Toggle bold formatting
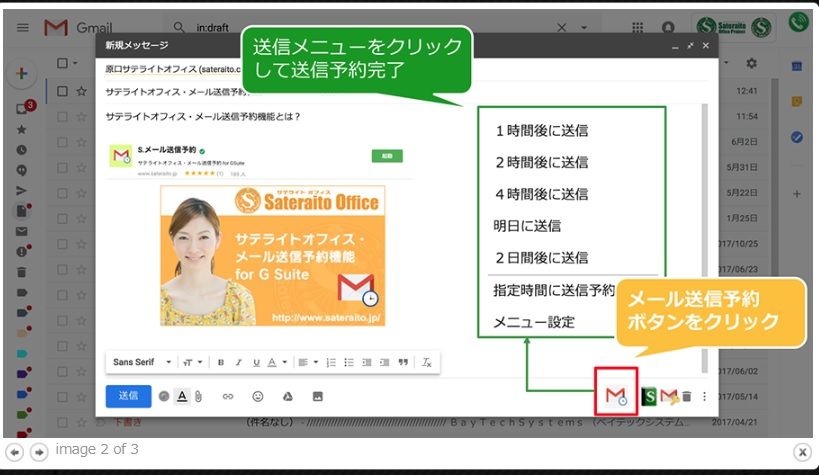The height and width of the screenshot is (475, 819). pyautogui.click(x=221, y=362)
